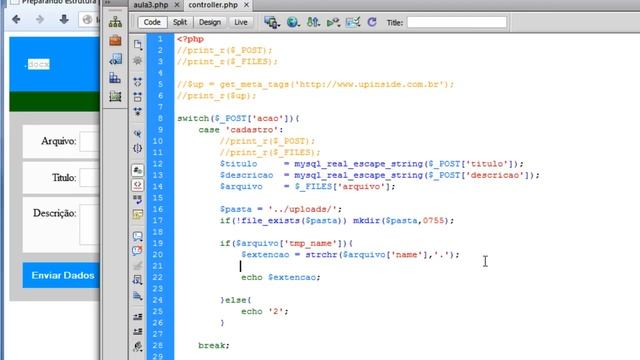Click the "$pasta = '../uploads/';" line
The height and width of the screenshot is (360, 640).
click(281, 209)
